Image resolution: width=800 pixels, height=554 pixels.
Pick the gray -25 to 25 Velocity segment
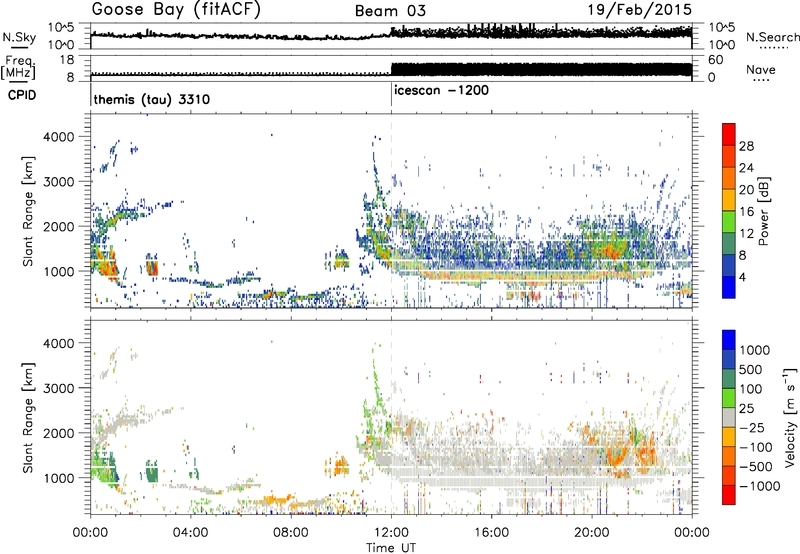(729, 417)
